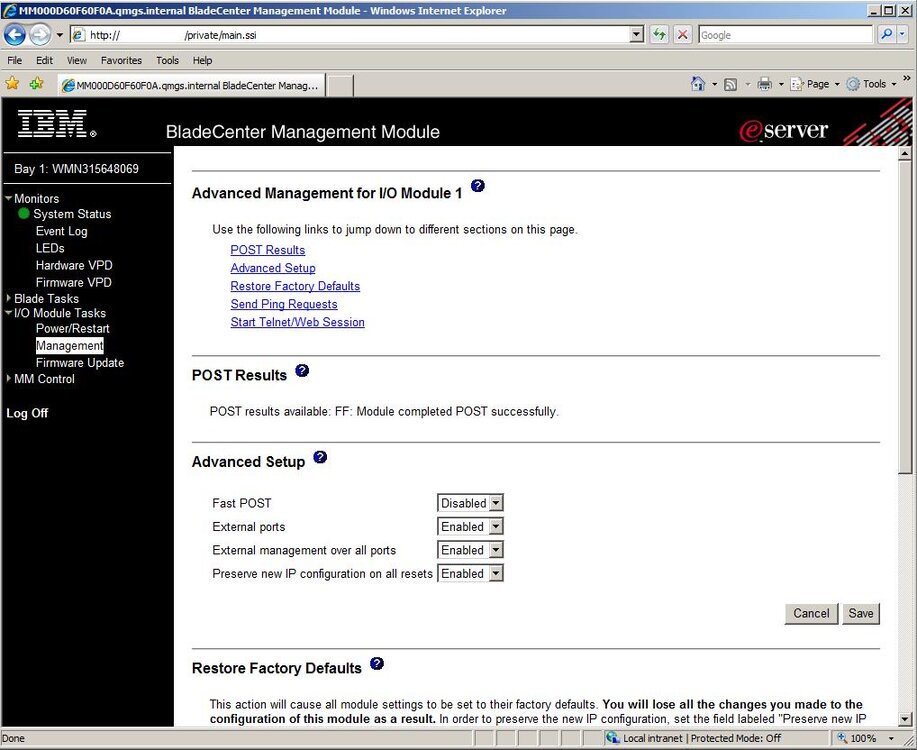Viewport: 917px width, 750px height.
Task: Click the IBM logo
Action: (x=57, y=123)
